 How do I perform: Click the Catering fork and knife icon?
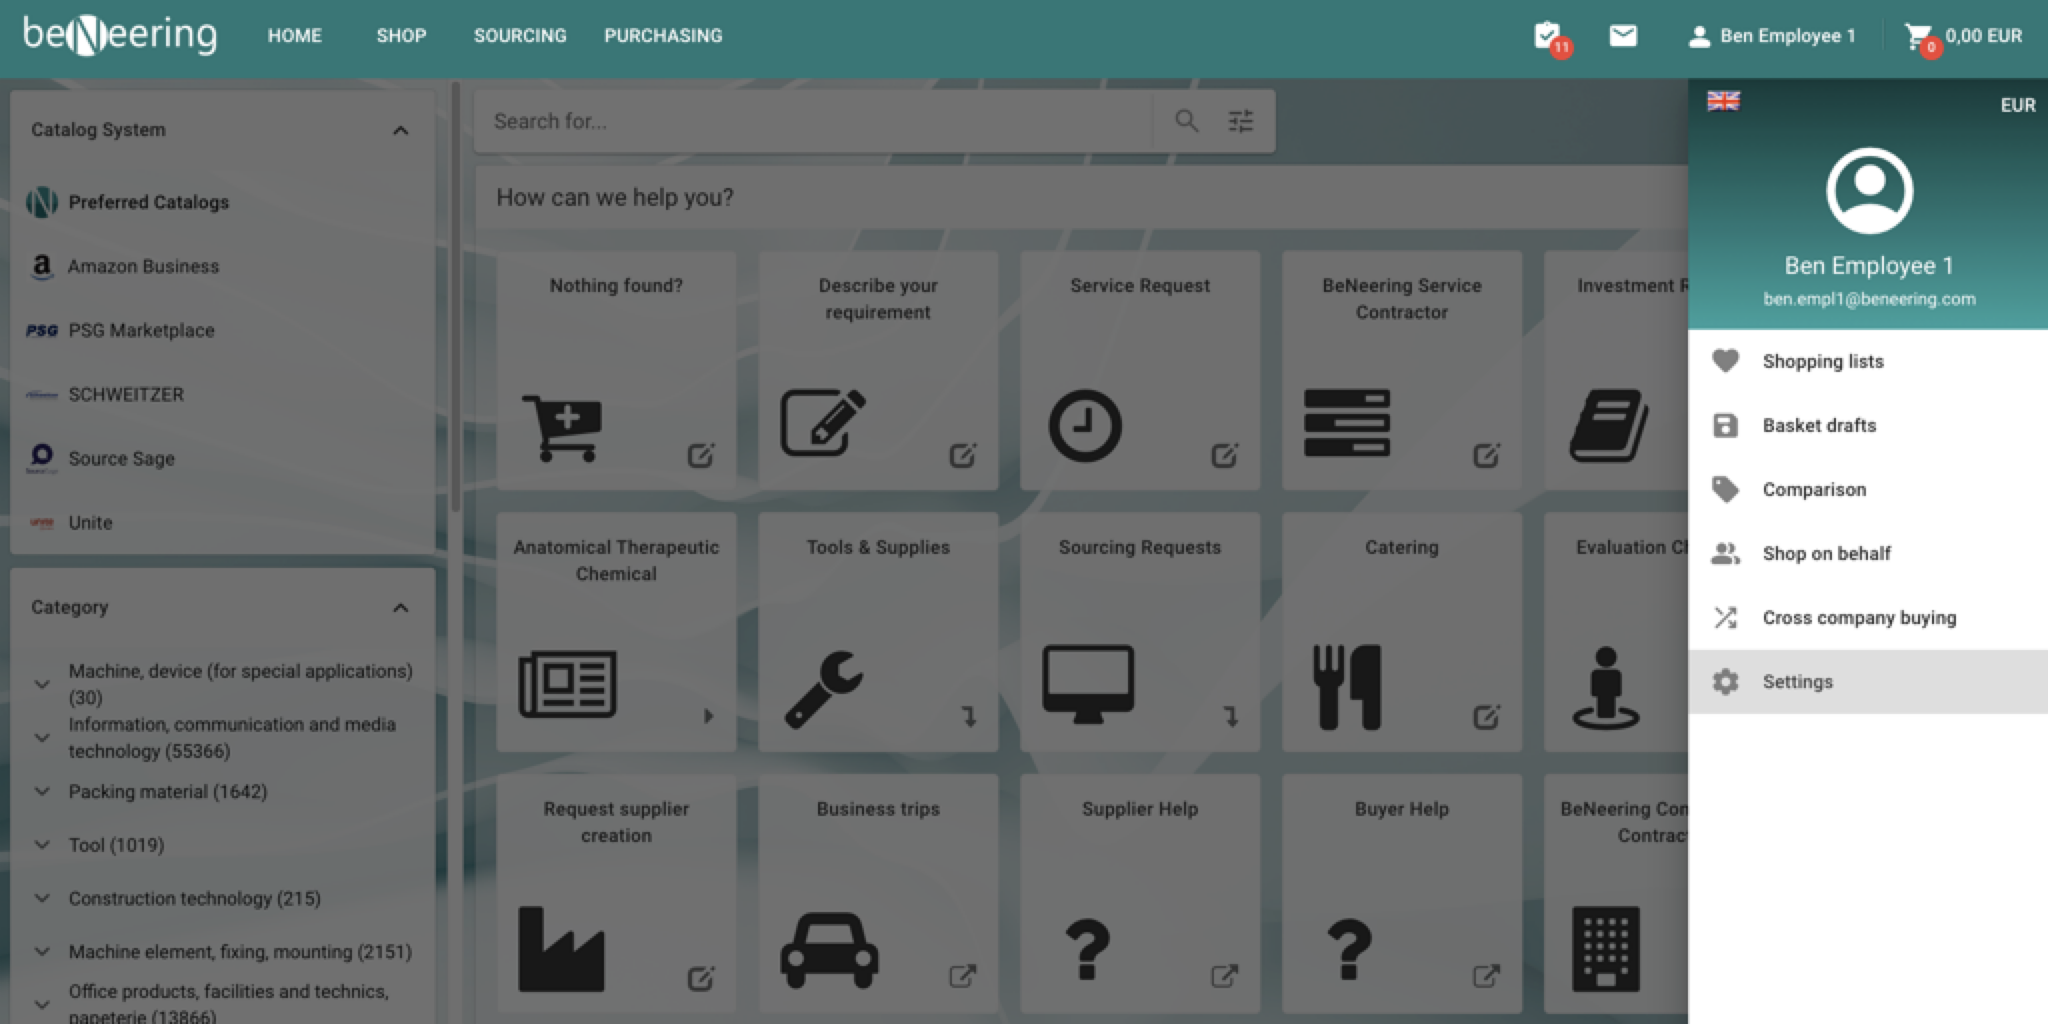pos(1346,686)
